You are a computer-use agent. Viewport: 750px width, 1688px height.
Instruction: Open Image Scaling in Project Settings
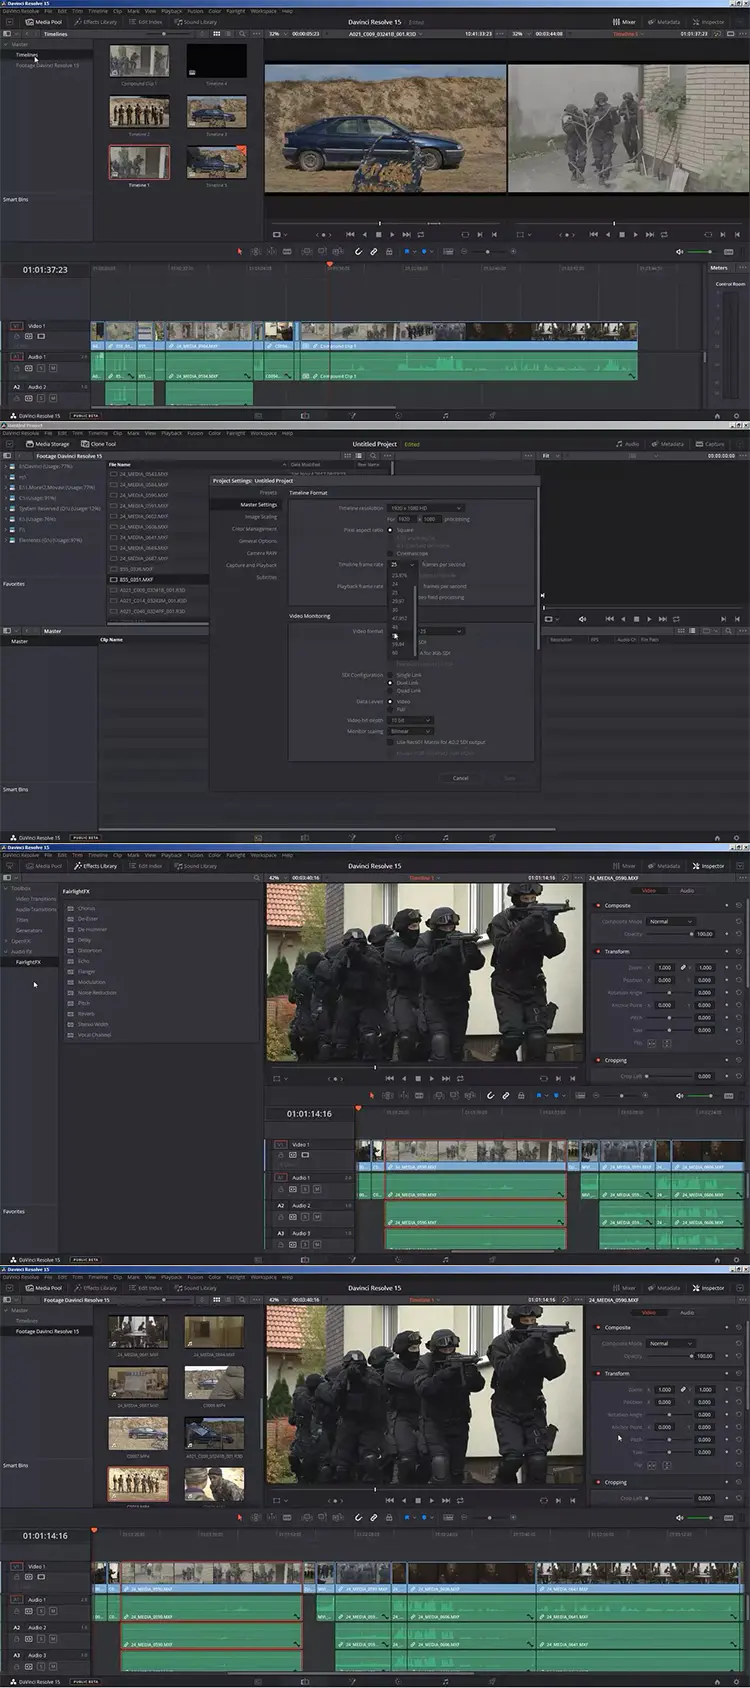[x=261, y=517]
